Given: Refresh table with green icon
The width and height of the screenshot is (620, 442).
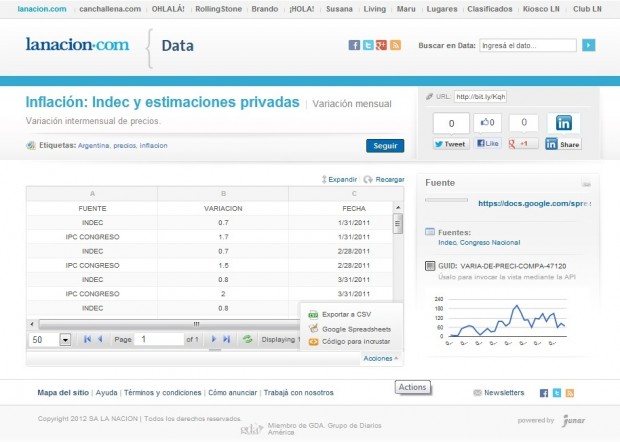Looking at the screenshot, I should (248, 339).
